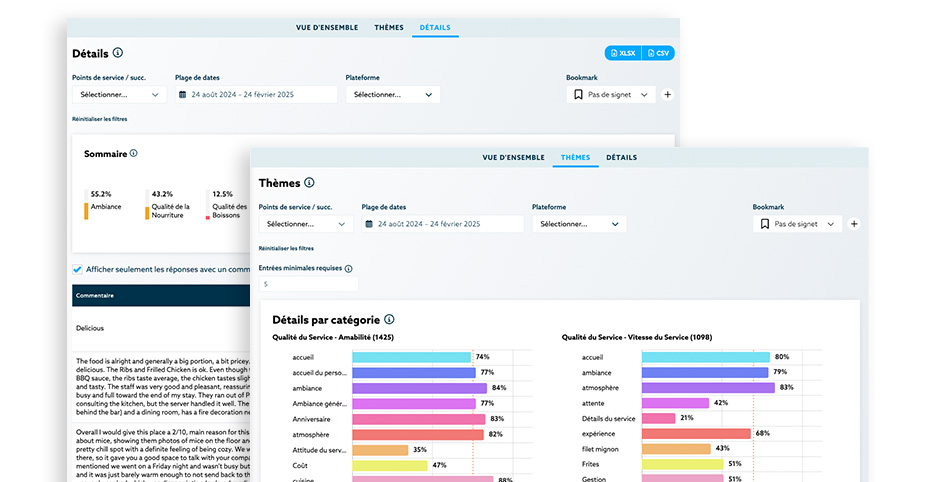Switch to VUE D'ENSEMBLE tab in Détails window
The height and width of the screenshot is (482, 930).
click(327, 27)
